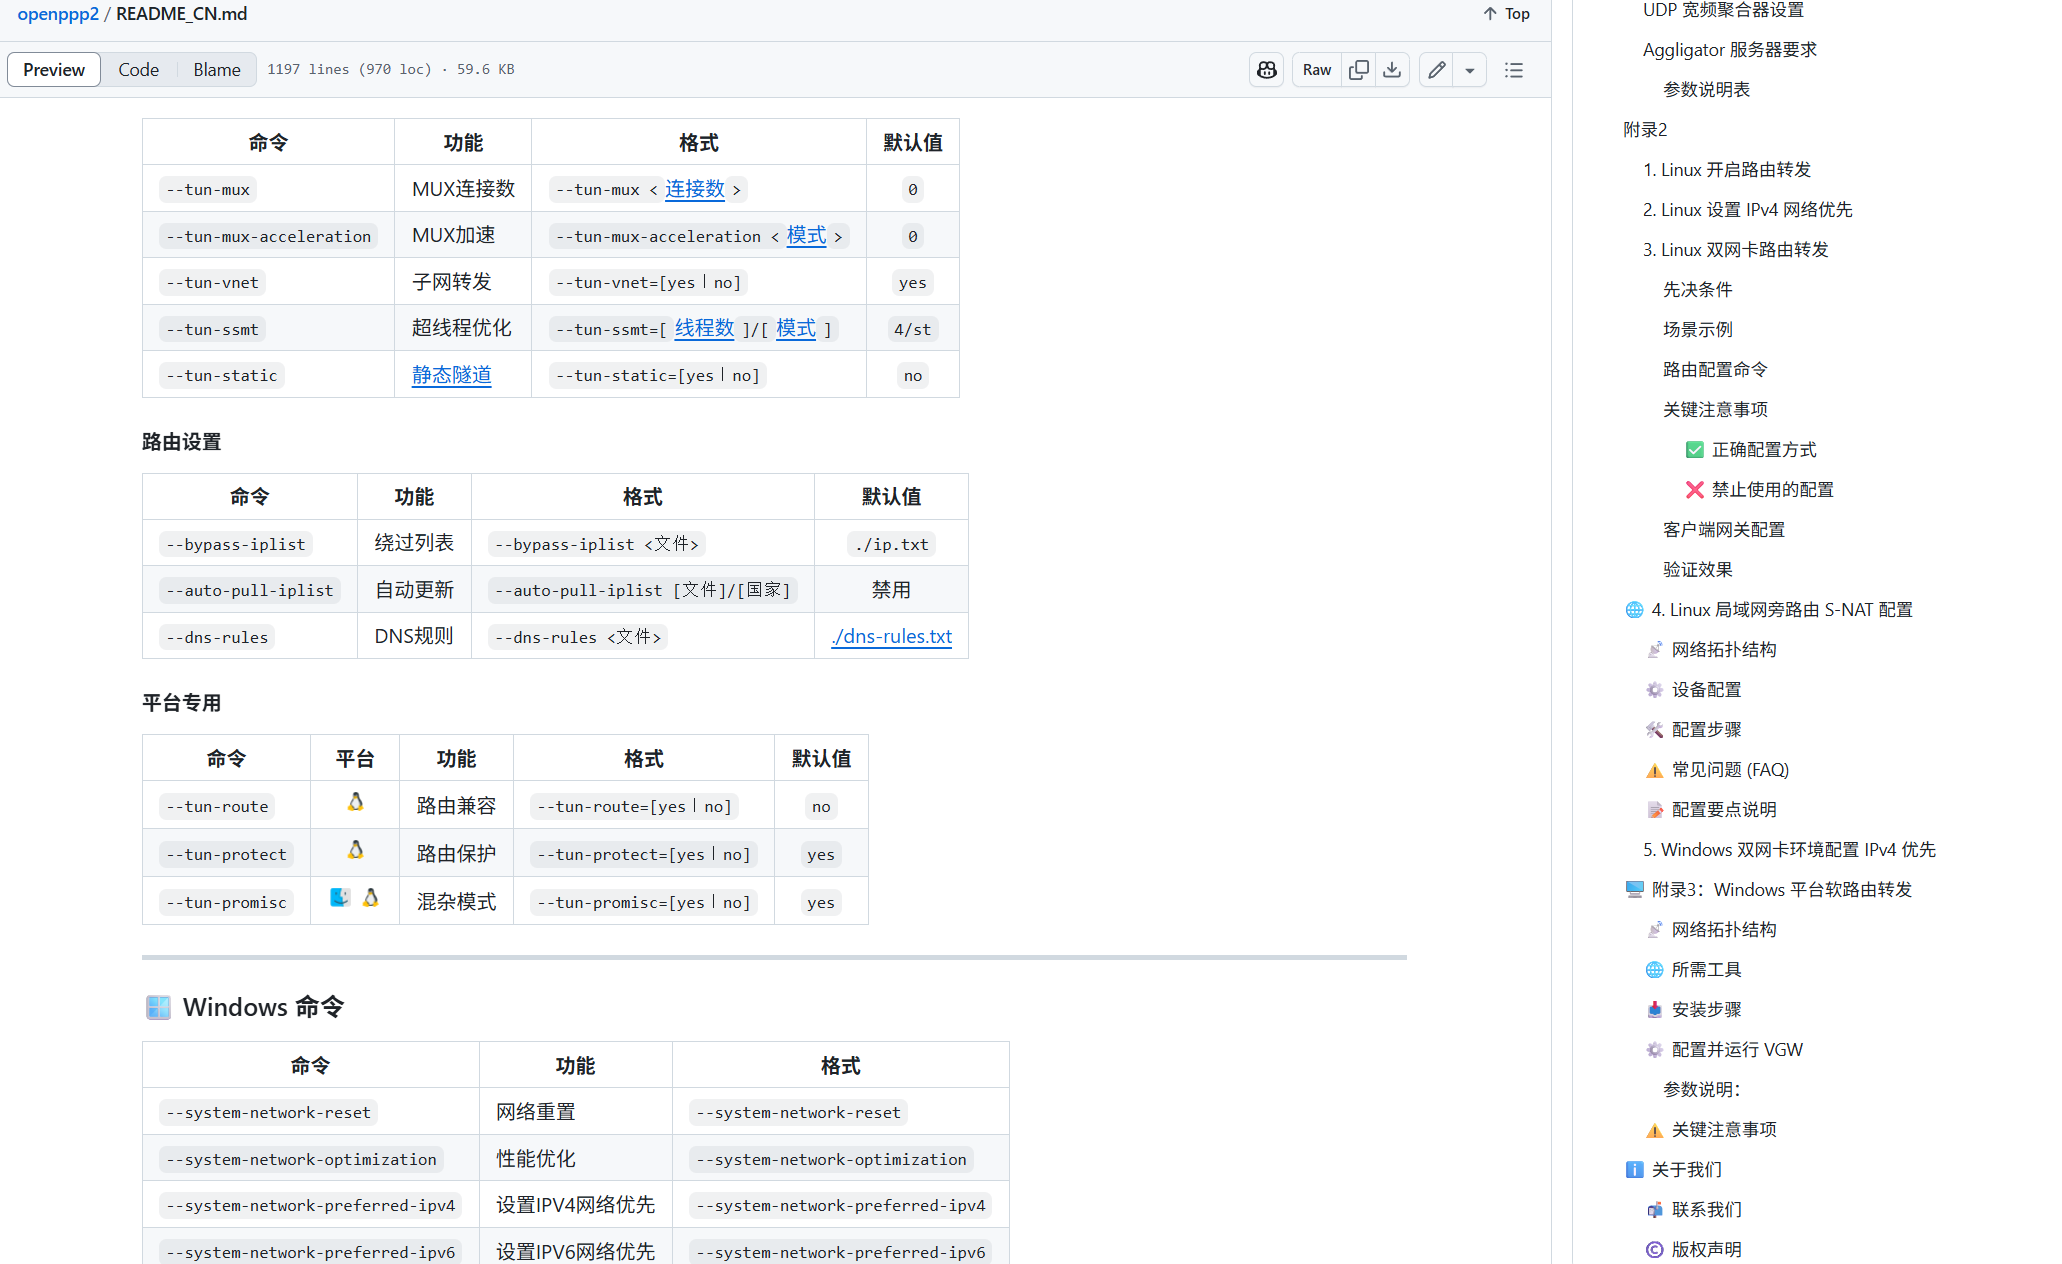Download the raw README file
This screenshot has height=1264, width=2062.
[1391, 69]
